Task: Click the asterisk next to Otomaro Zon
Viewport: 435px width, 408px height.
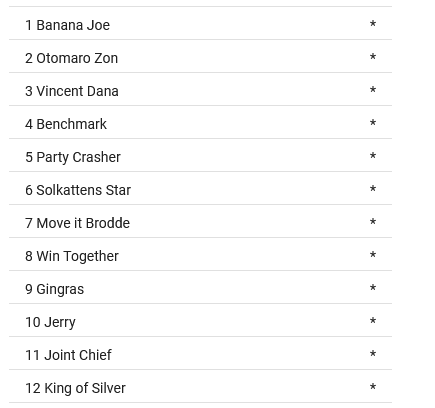Action: [373, 57]
